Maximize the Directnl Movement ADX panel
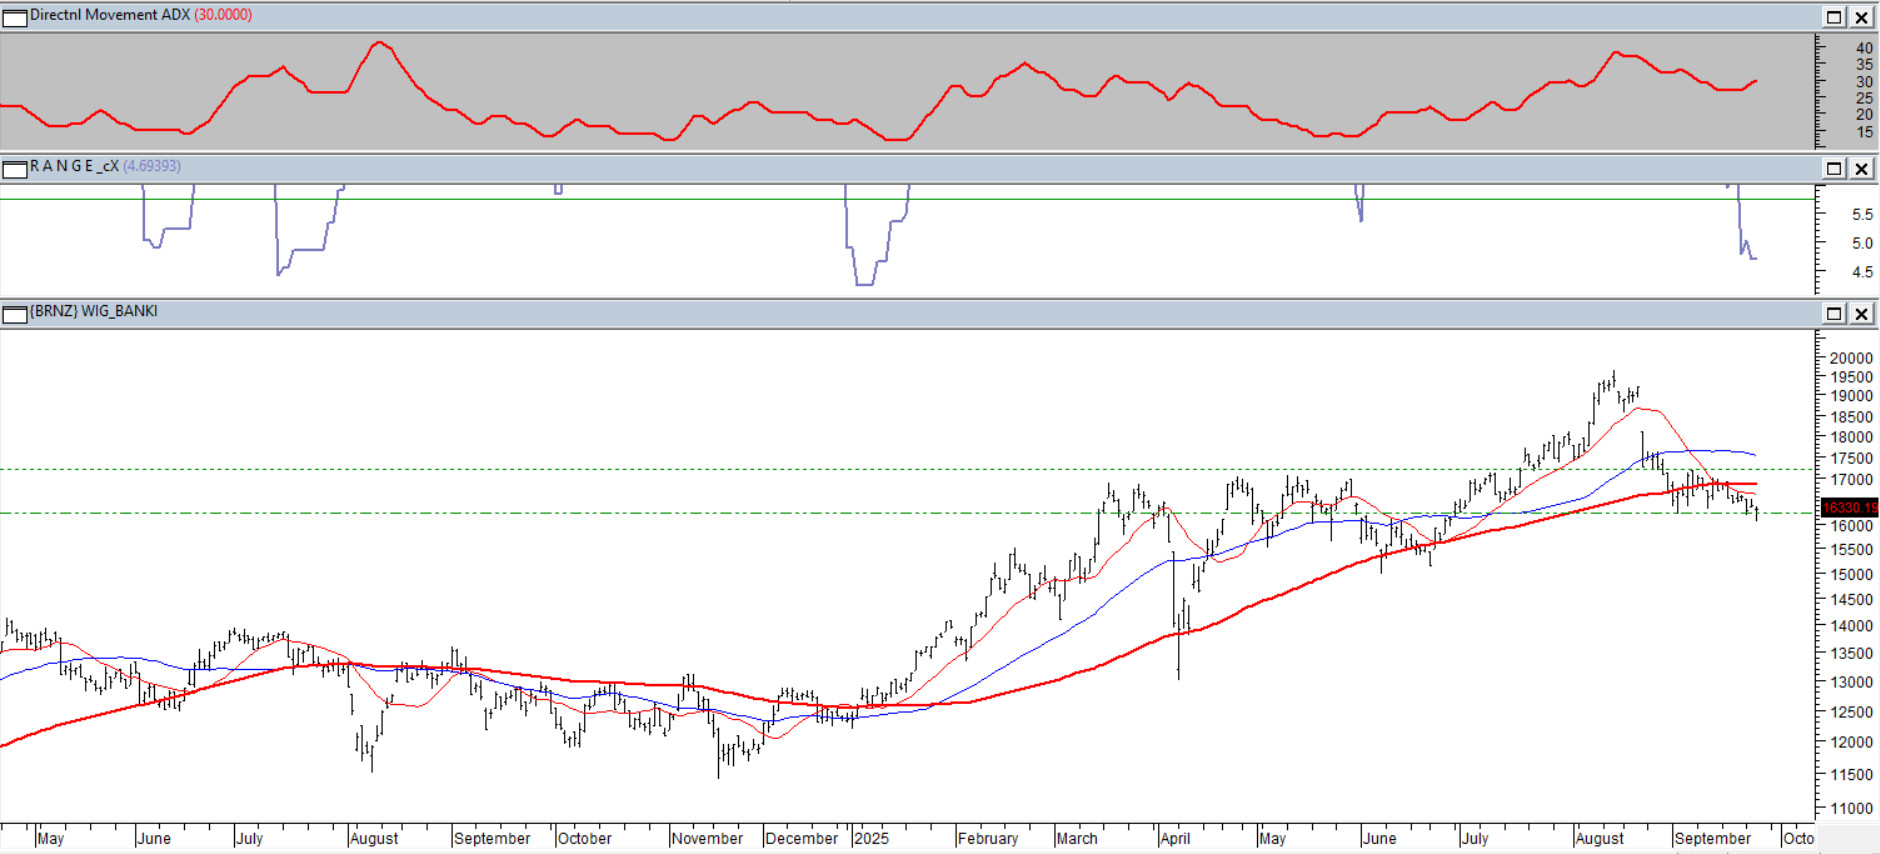 coord(1834,17)
